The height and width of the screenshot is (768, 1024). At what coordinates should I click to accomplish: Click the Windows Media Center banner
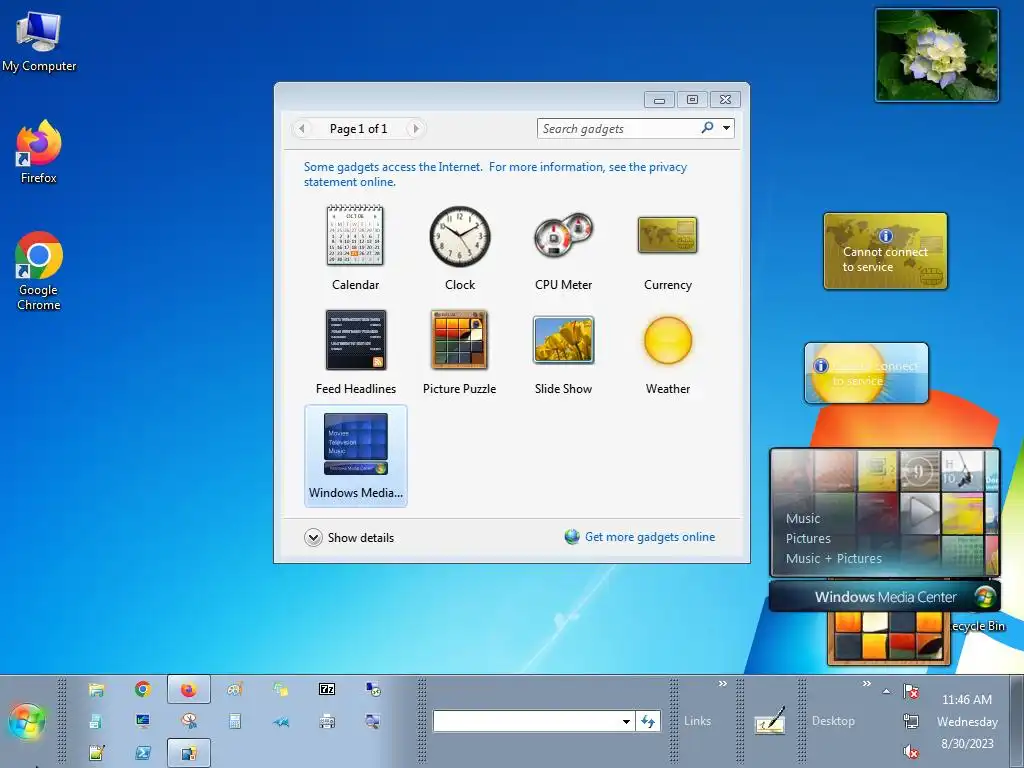pyautogui.click(x=884, y=596)
